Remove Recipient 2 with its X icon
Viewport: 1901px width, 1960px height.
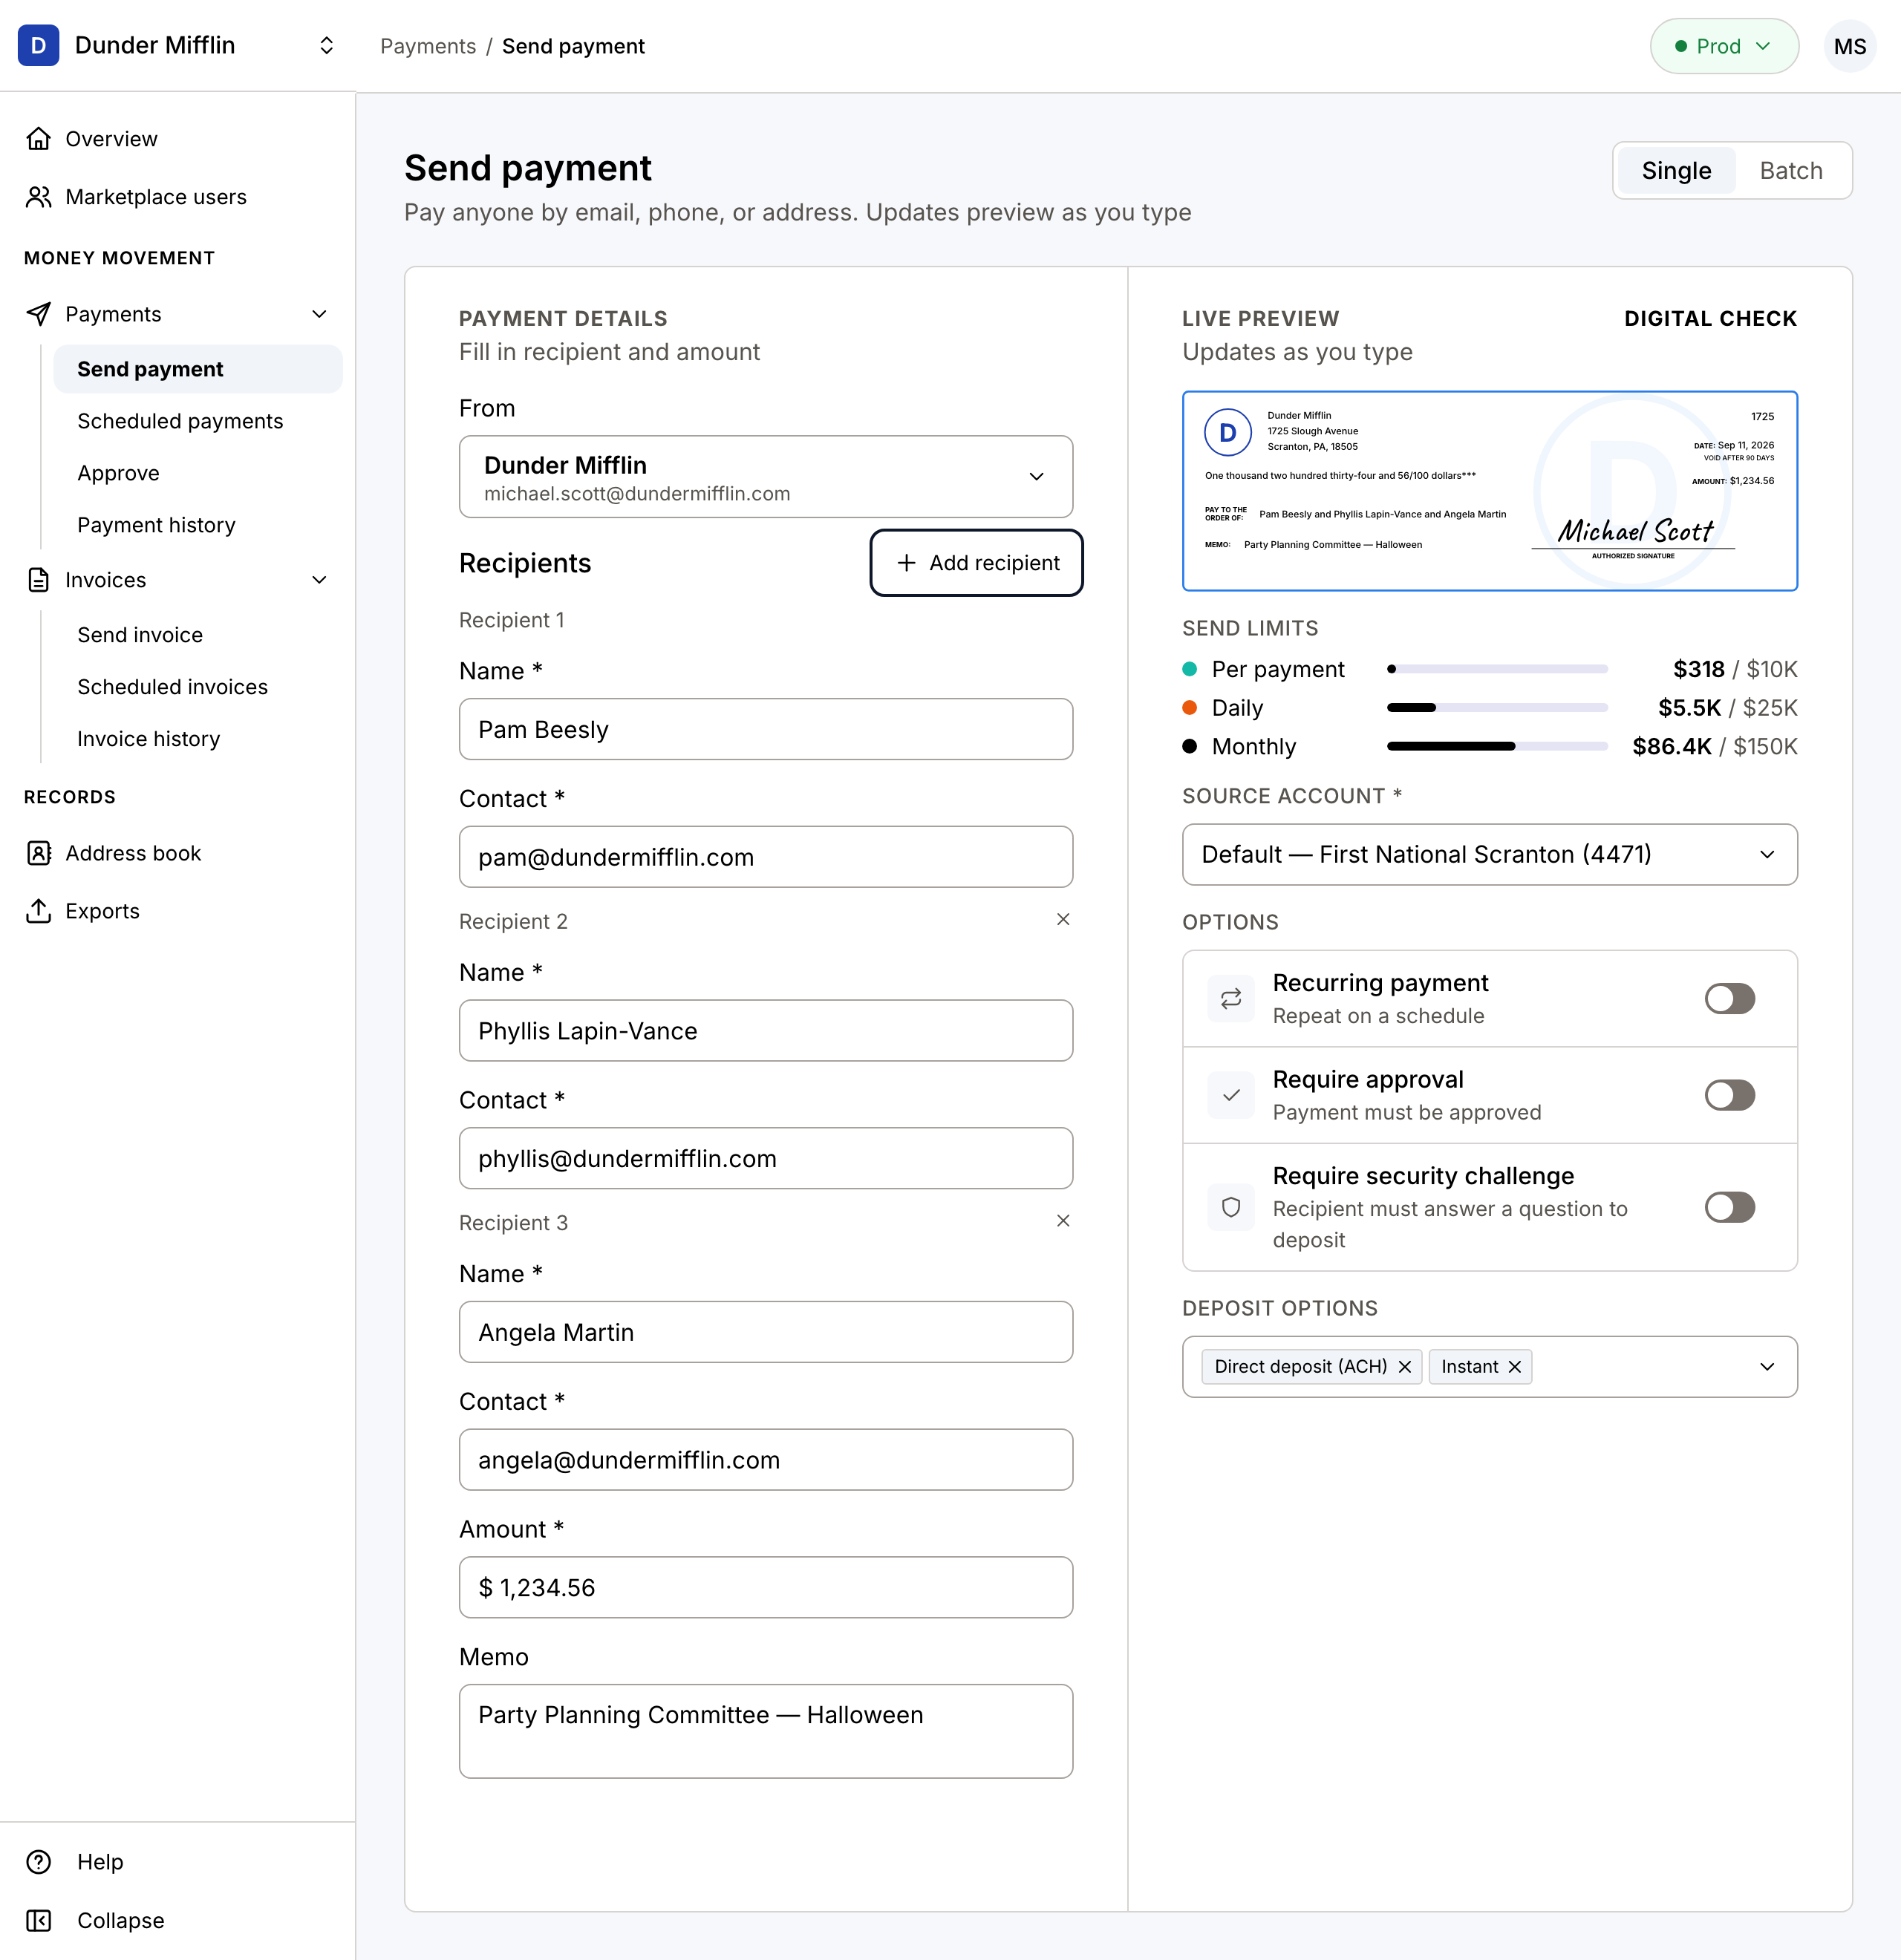click(1063, 919)
